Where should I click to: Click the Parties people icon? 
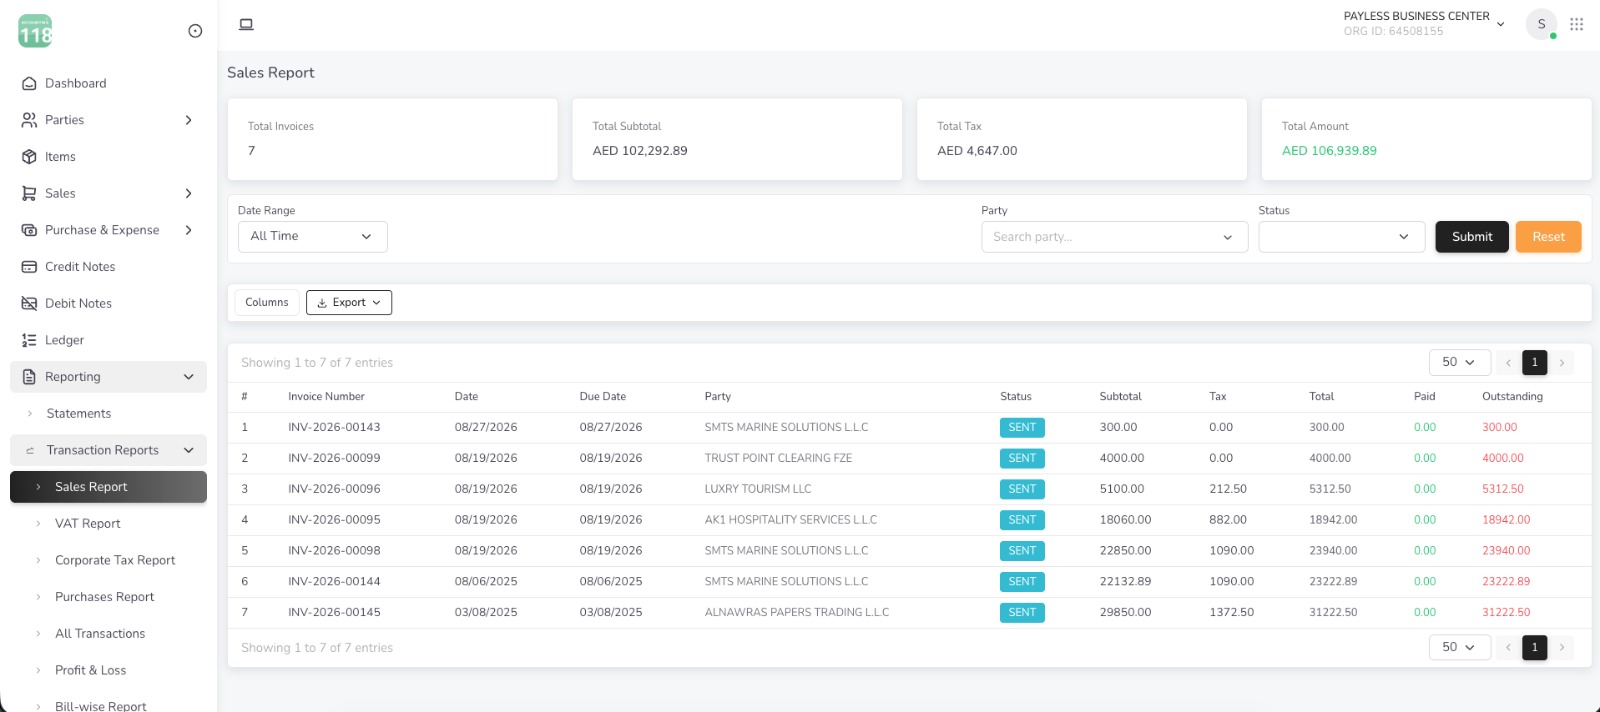(x=29, y=120)
